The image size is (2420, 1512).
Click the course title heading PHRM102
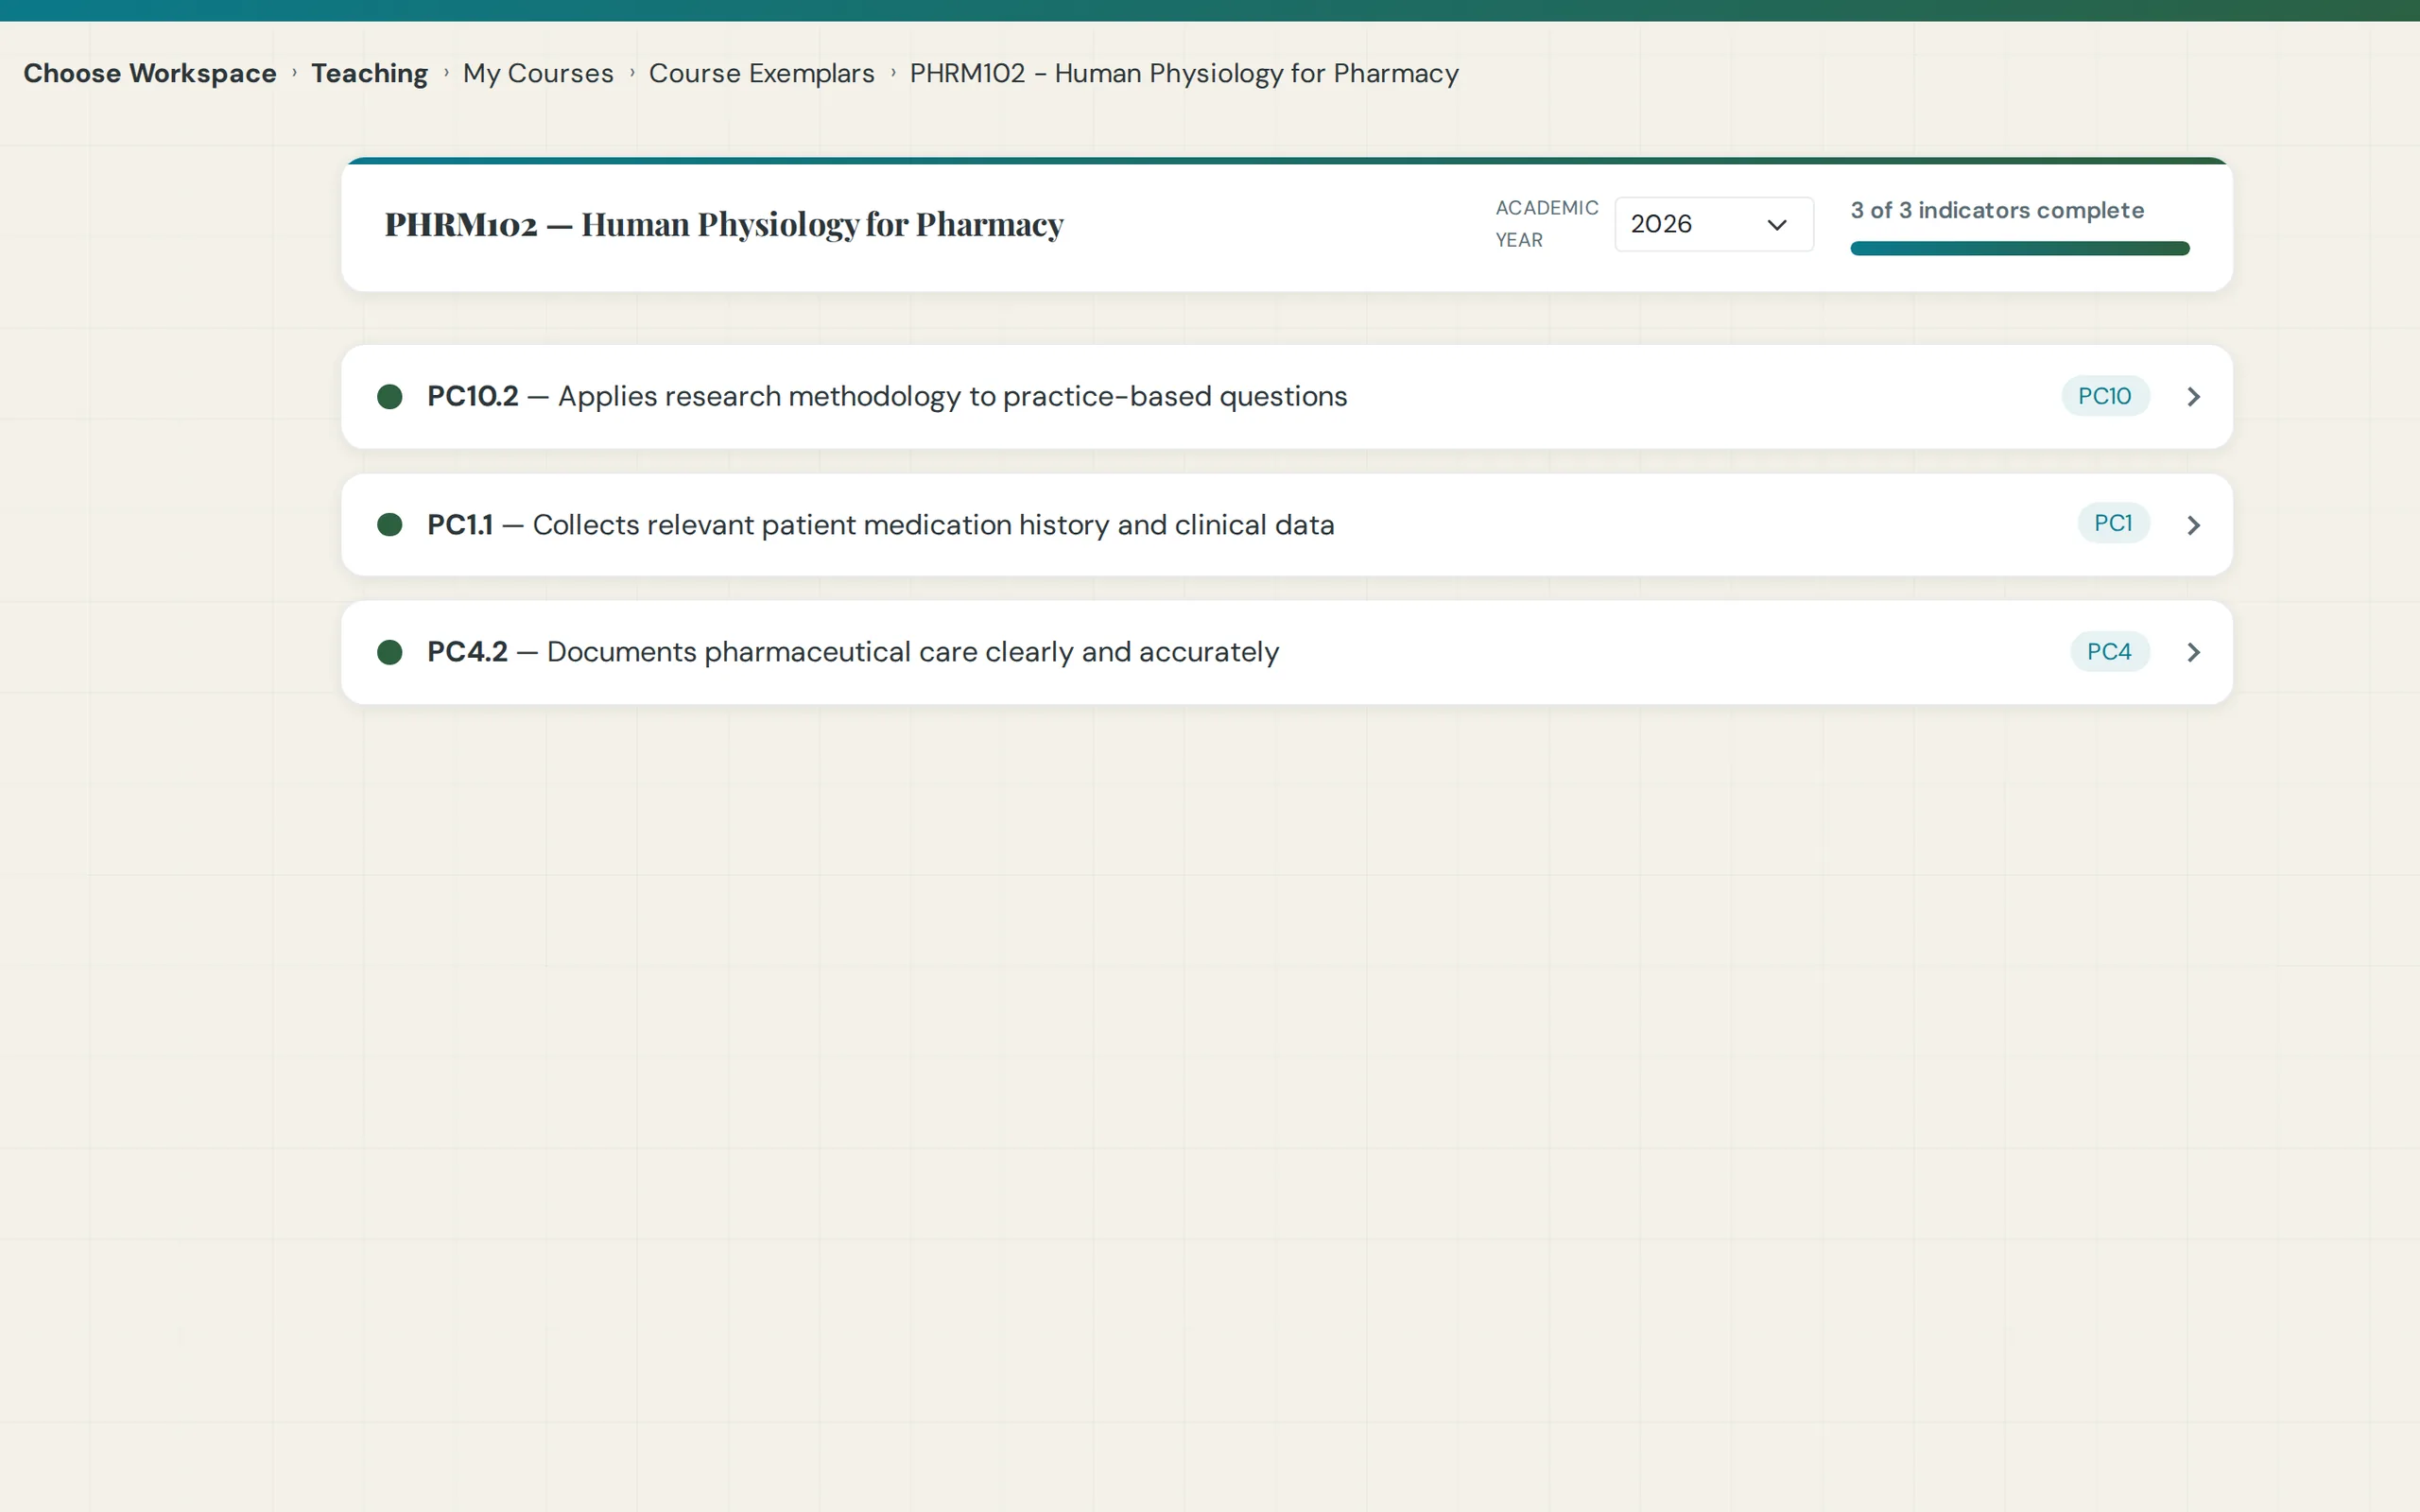[x=724, y=224]
